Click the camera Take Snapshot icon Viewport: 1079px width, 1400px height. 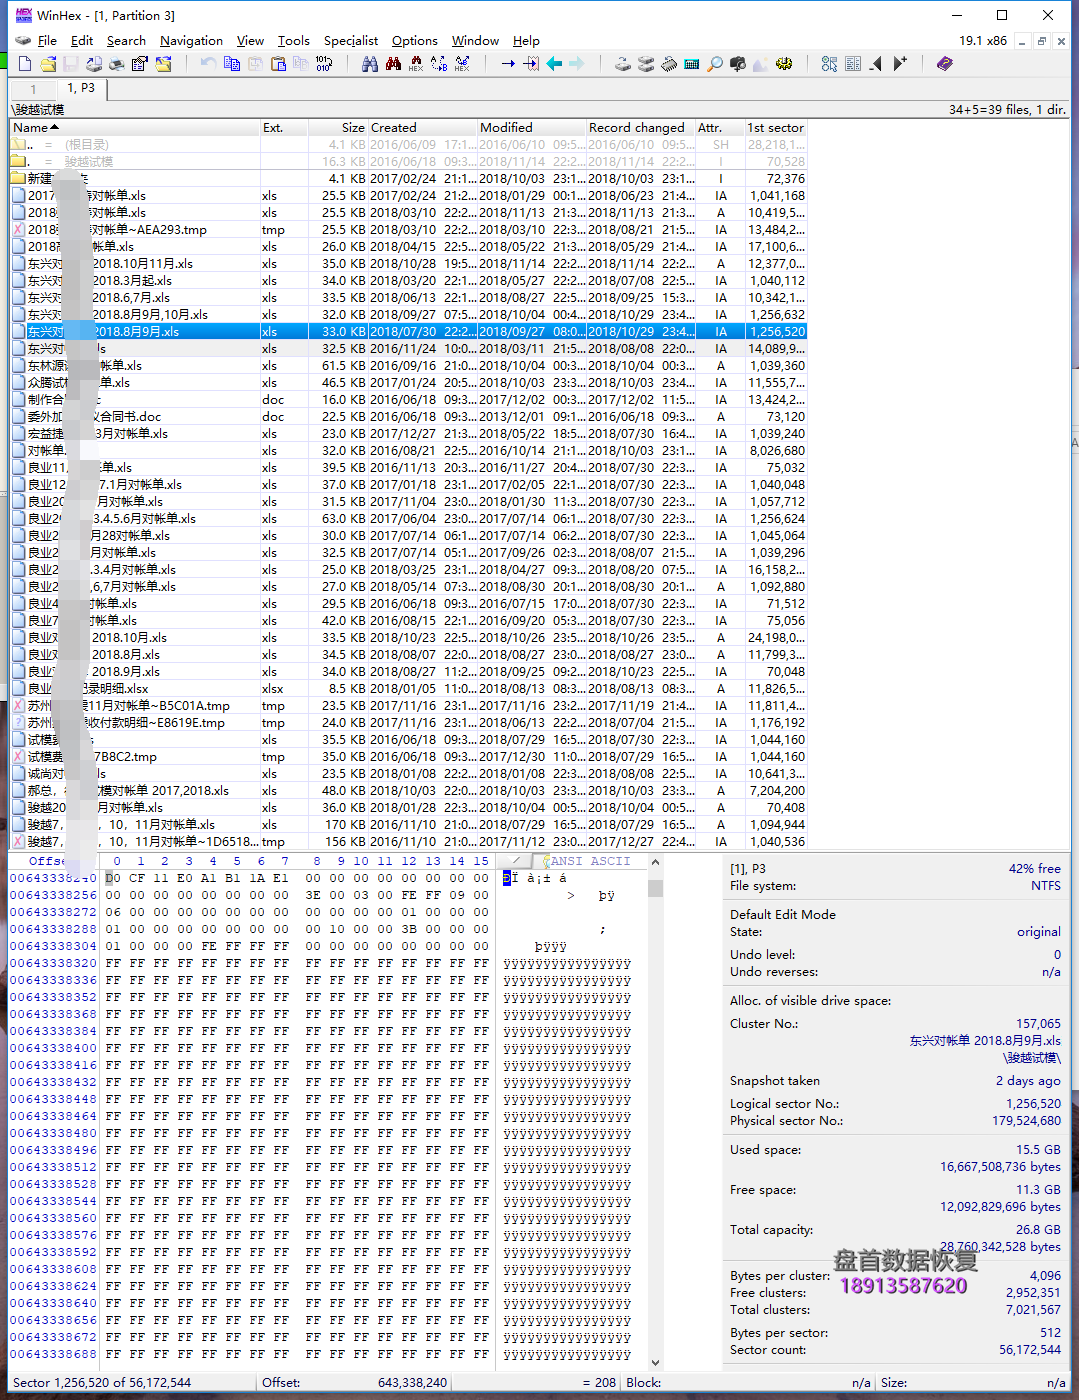click(x=738, y=64)
